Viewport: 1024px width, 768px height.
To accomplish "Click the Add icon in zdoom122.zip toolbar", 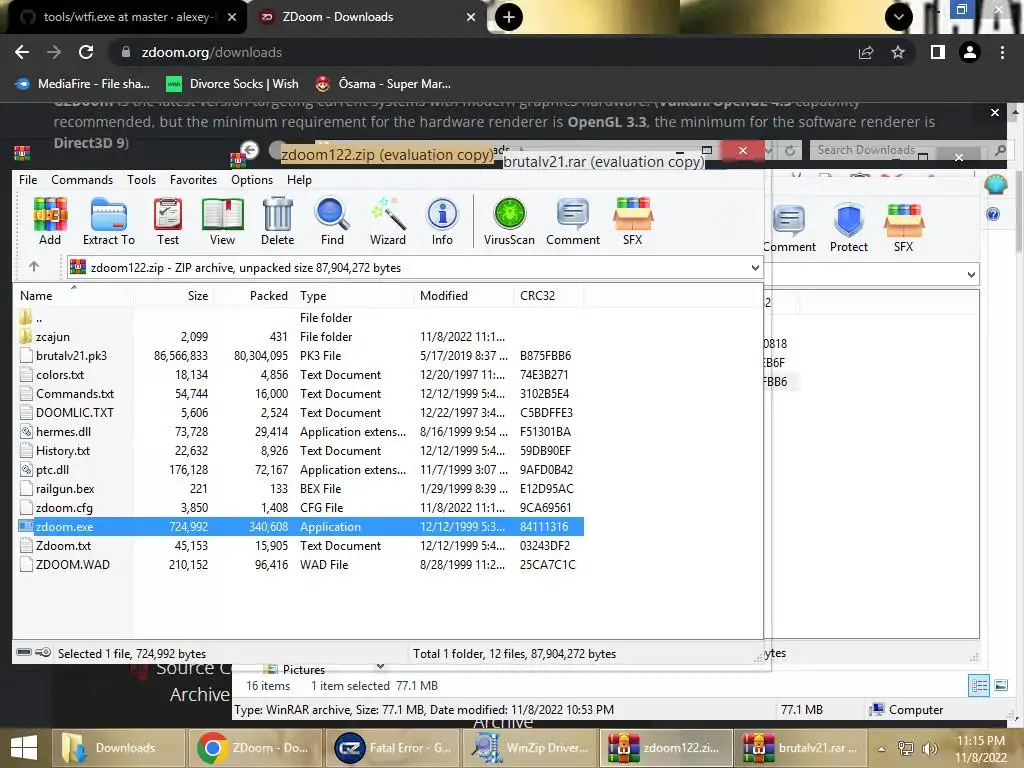I will [50, 221].
